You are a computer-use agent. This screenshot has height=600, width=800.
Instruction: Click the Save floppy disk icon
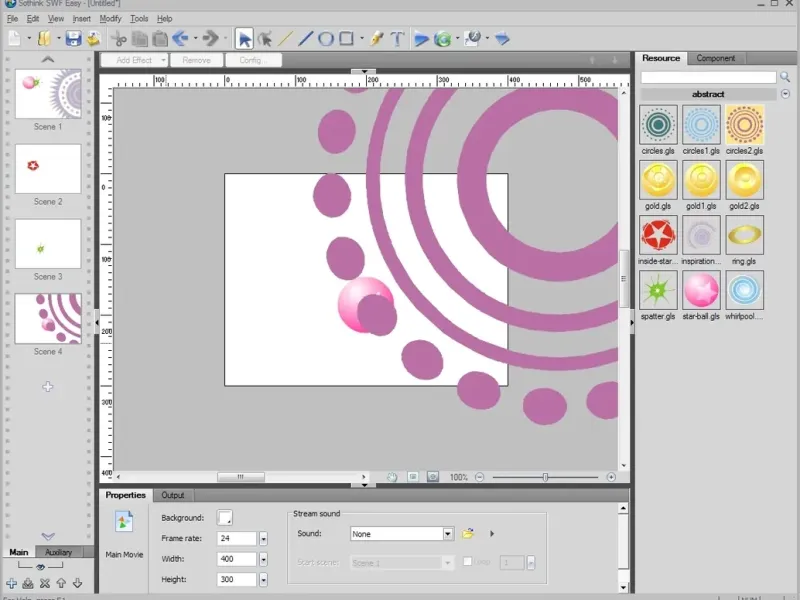click(x=73, y=39)
